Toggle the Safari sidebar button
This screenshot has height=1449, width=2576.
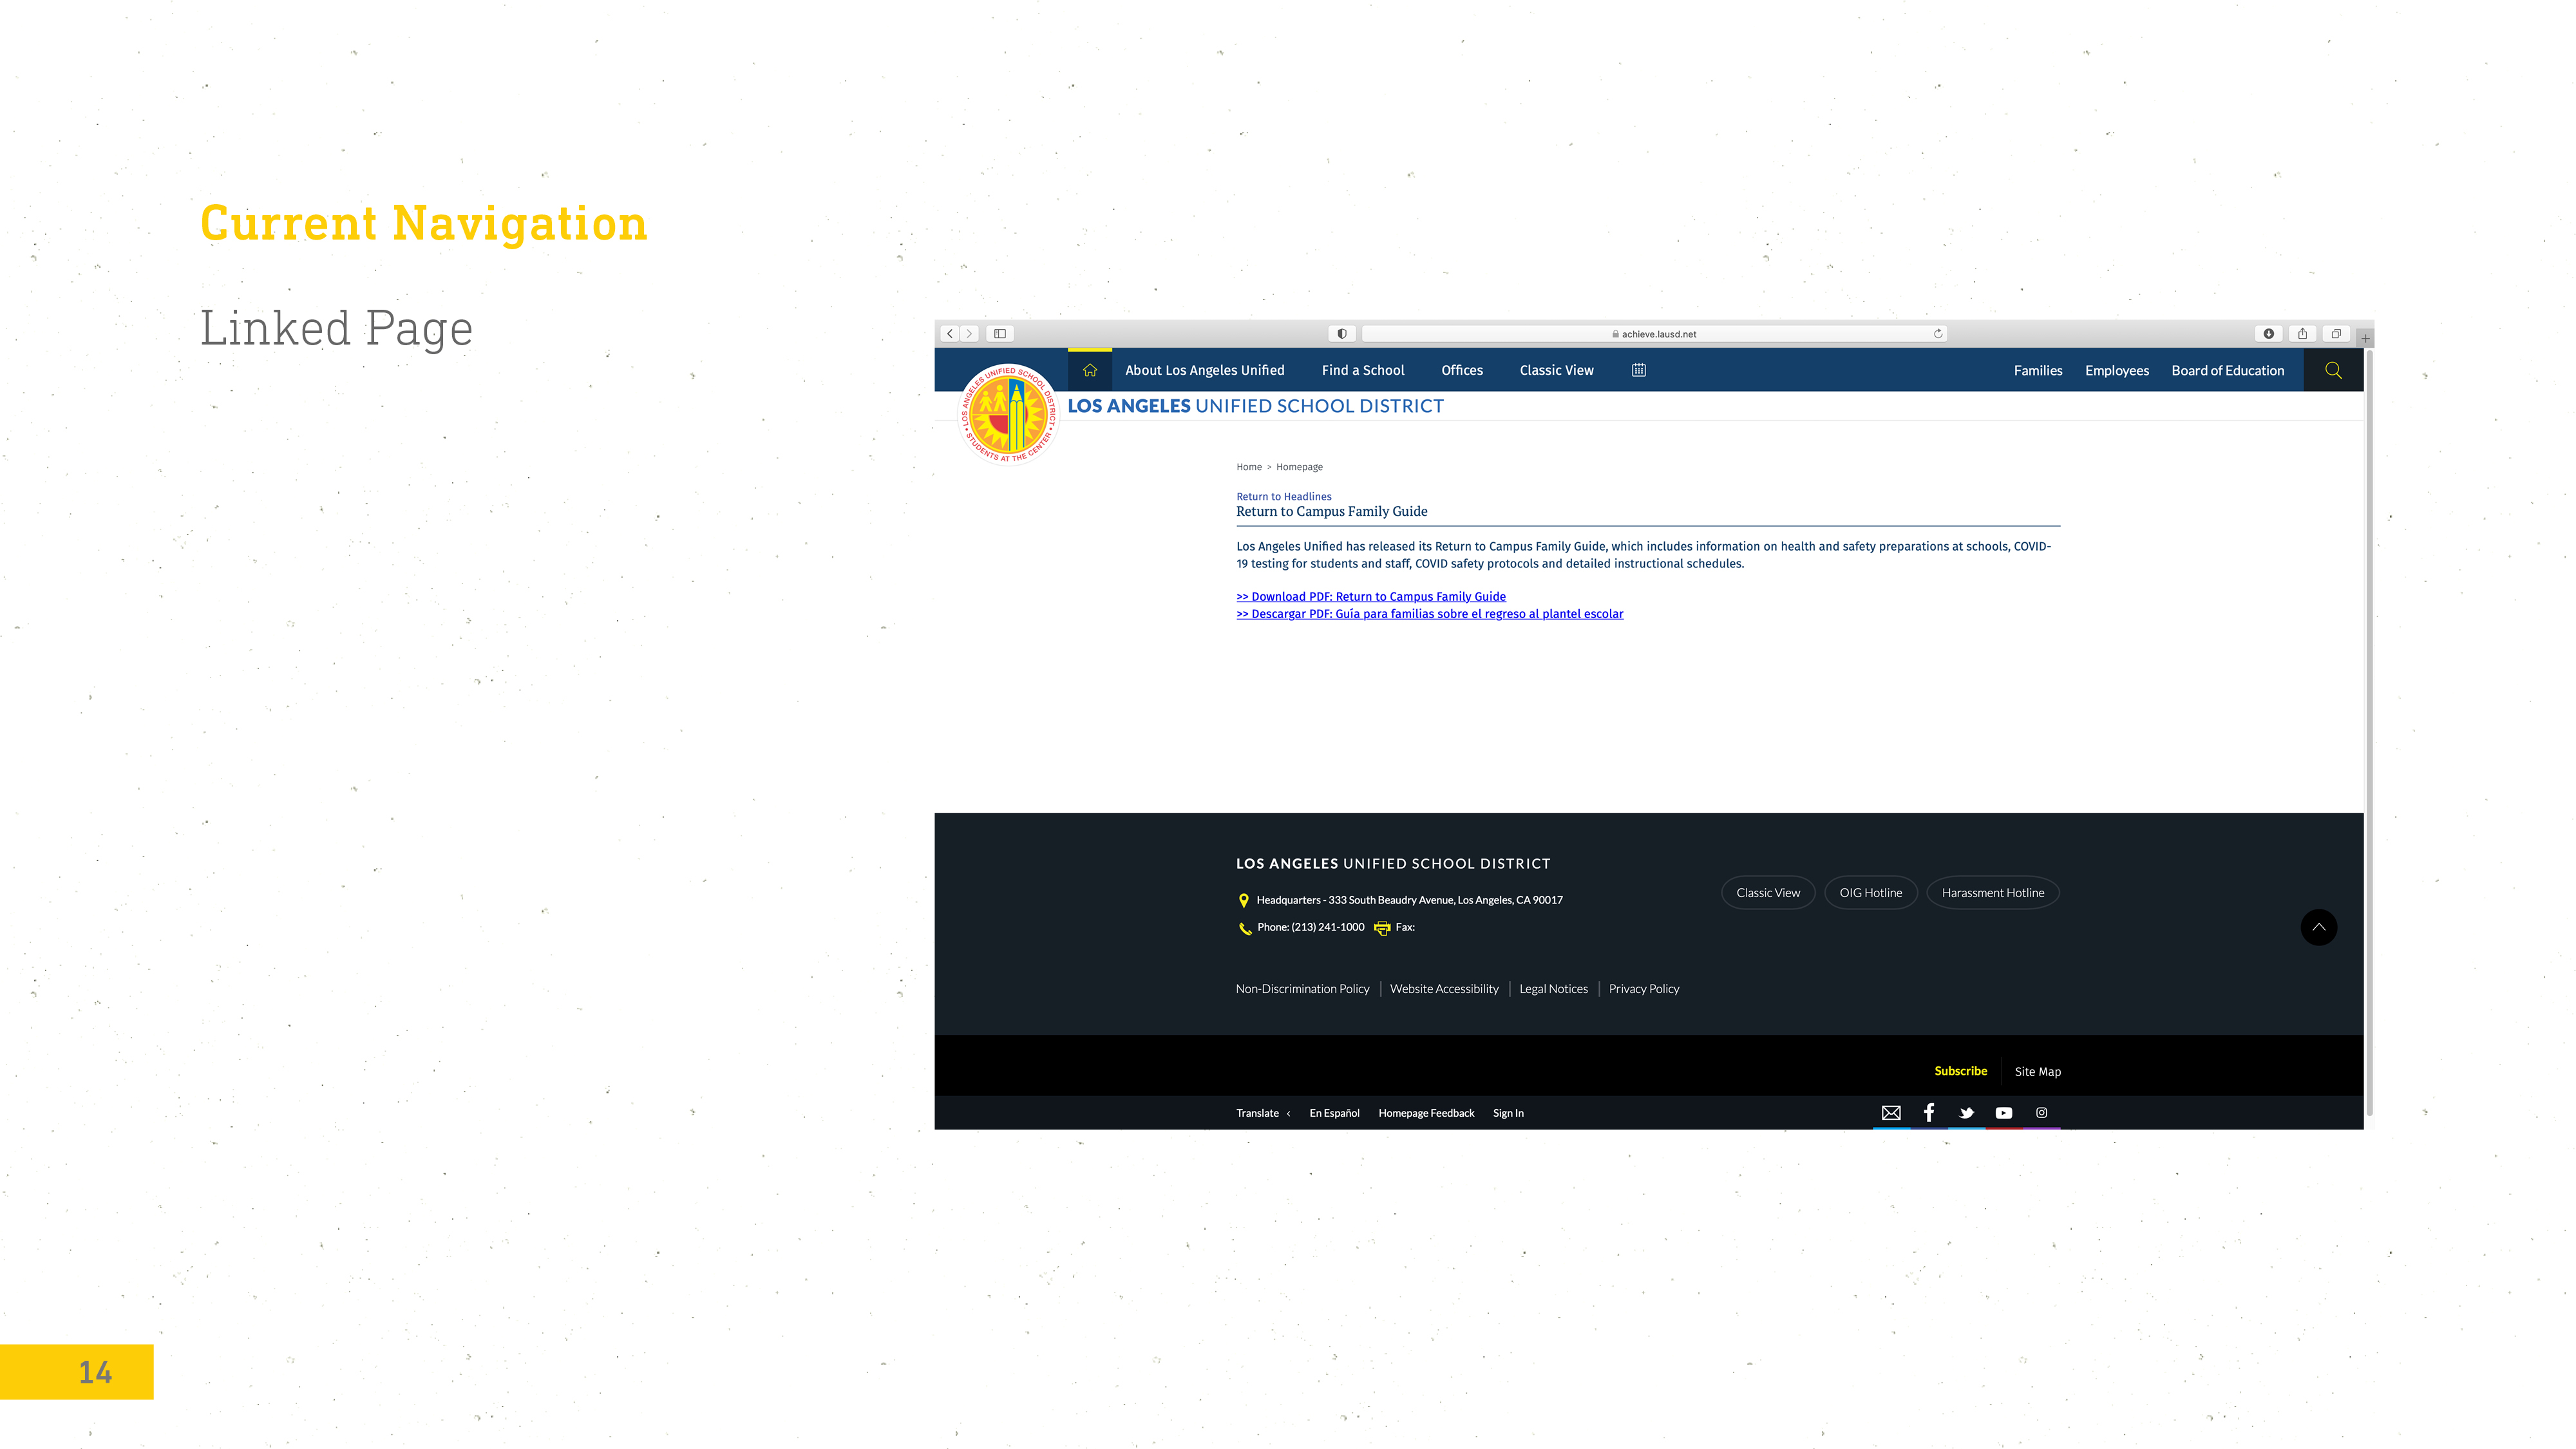(999, 334)
